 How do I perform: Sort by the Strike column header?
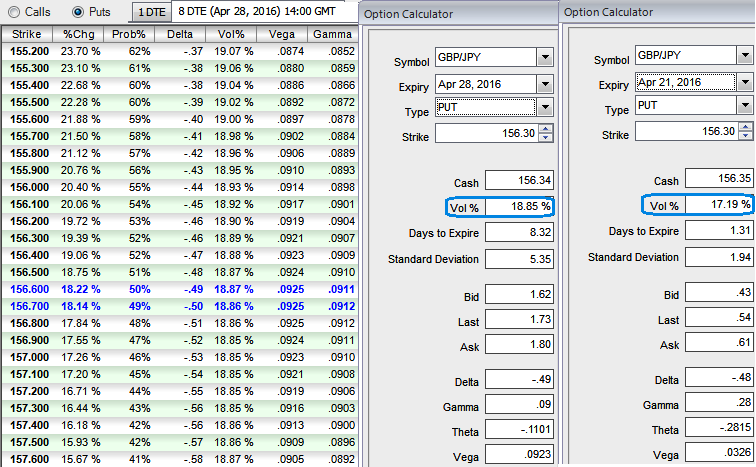click(28, 33)
